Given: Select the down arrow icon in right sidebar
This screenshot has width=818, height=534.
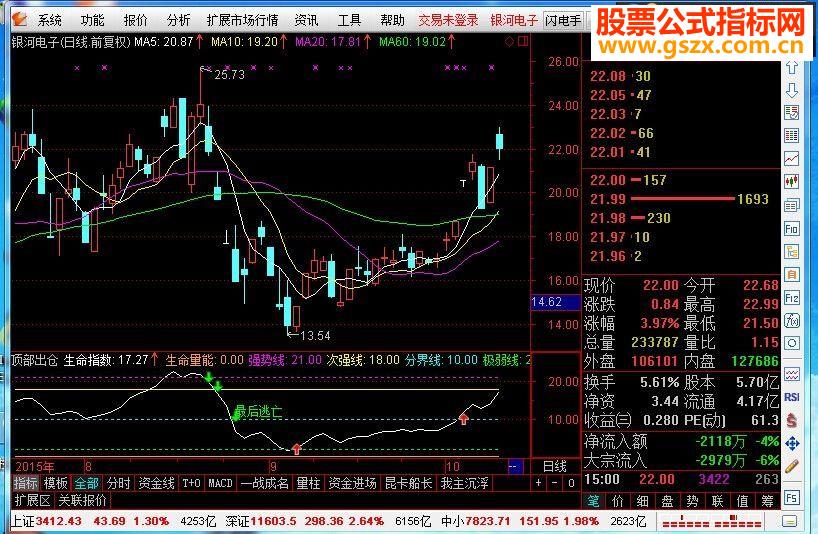Looking at the screenshot, I should (792, 90).
